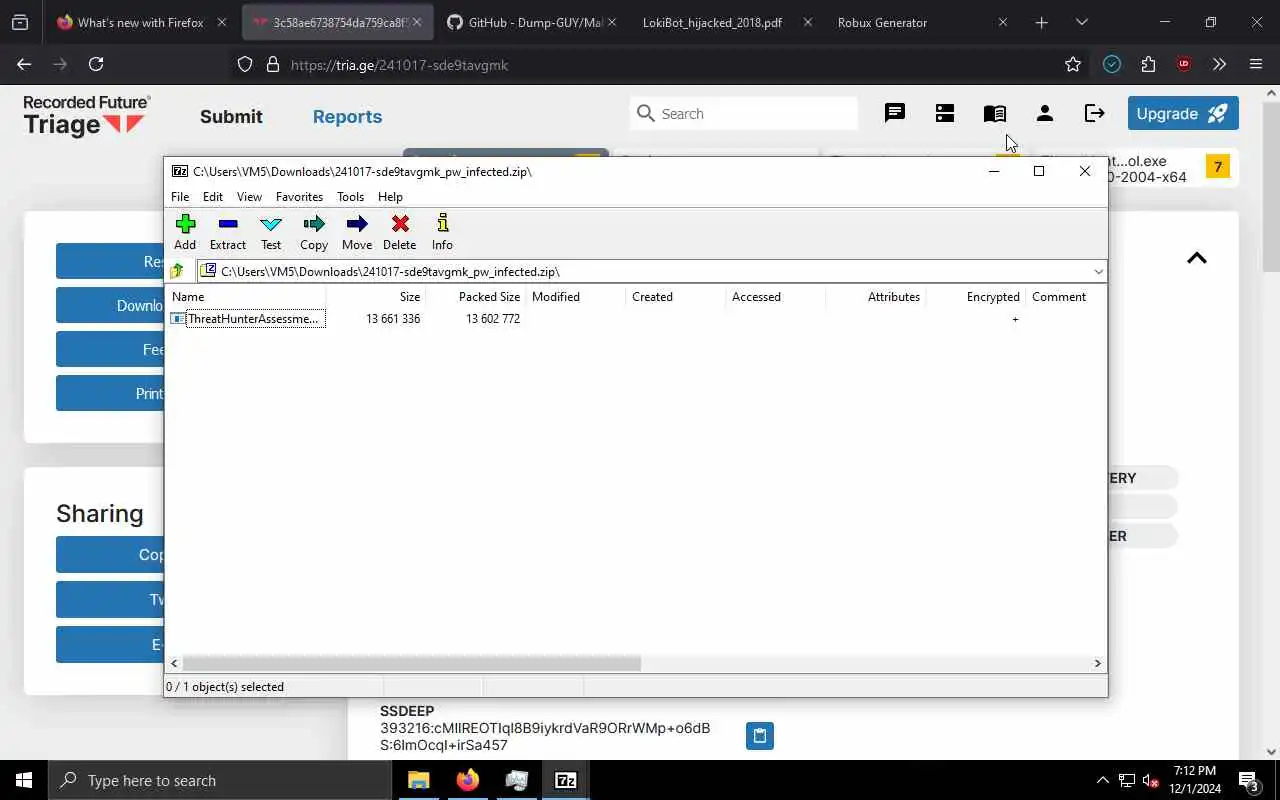Screen dimensions: 1280x800
Task: Sort by Created column header
Action: pos(675,297)
